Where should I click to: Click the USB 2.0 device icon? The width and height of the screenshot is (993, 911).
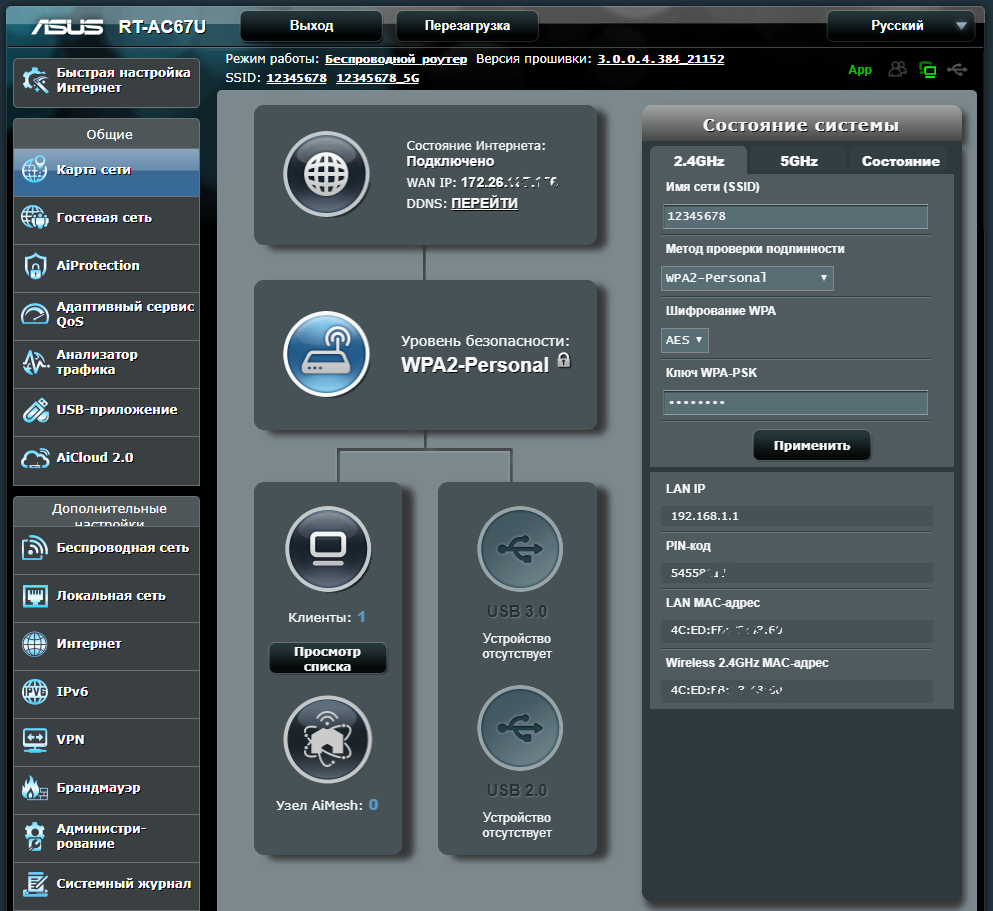pyautogui.click(x=519, y=728)
